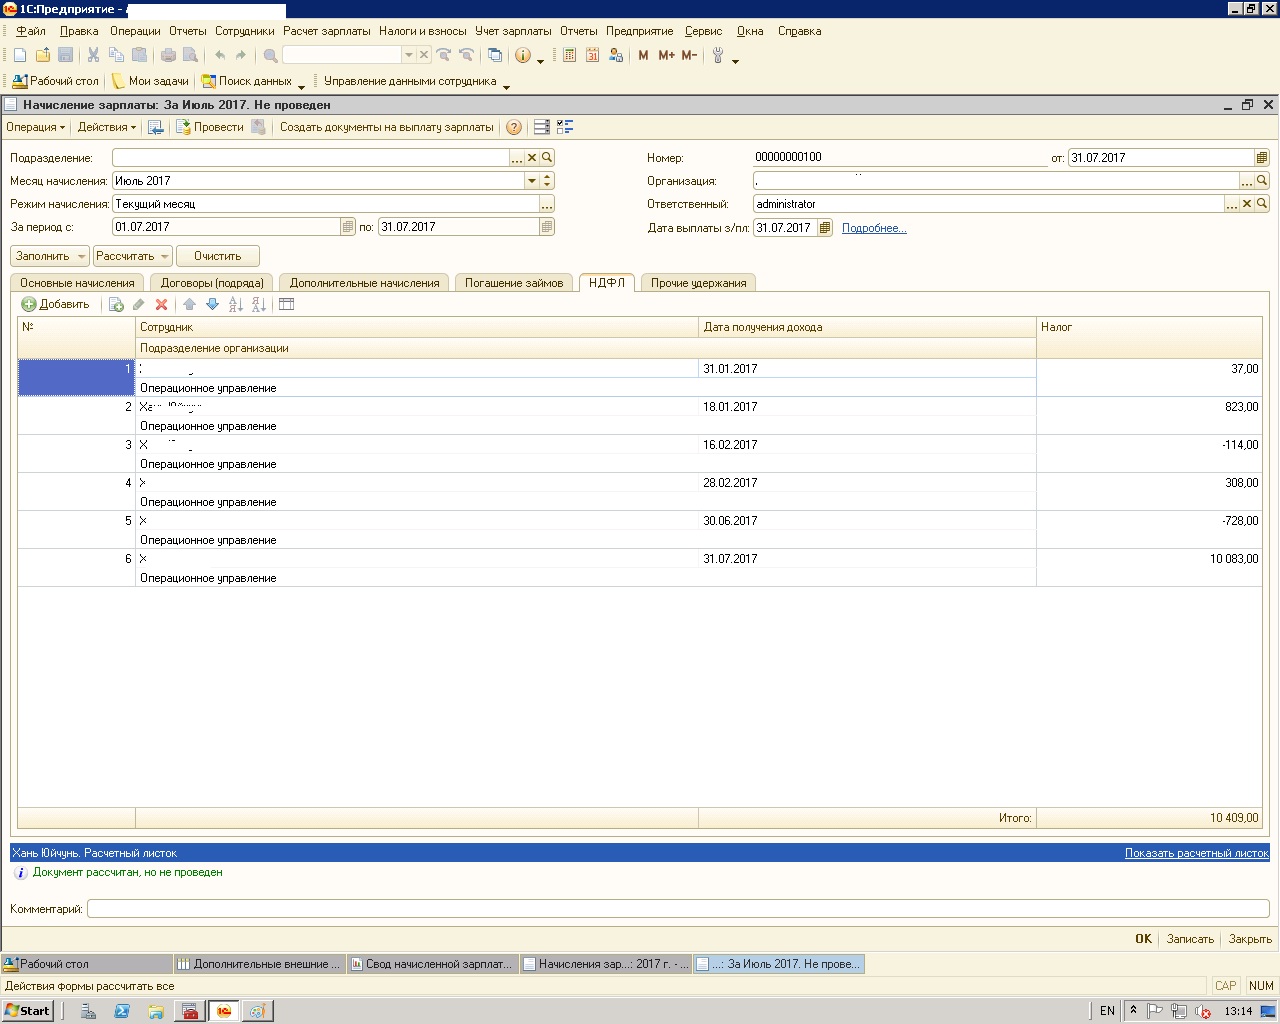Click the question mark help icon
Image resolution: width=1280 pixels, height=1024 pixels.
pos(513,127)
